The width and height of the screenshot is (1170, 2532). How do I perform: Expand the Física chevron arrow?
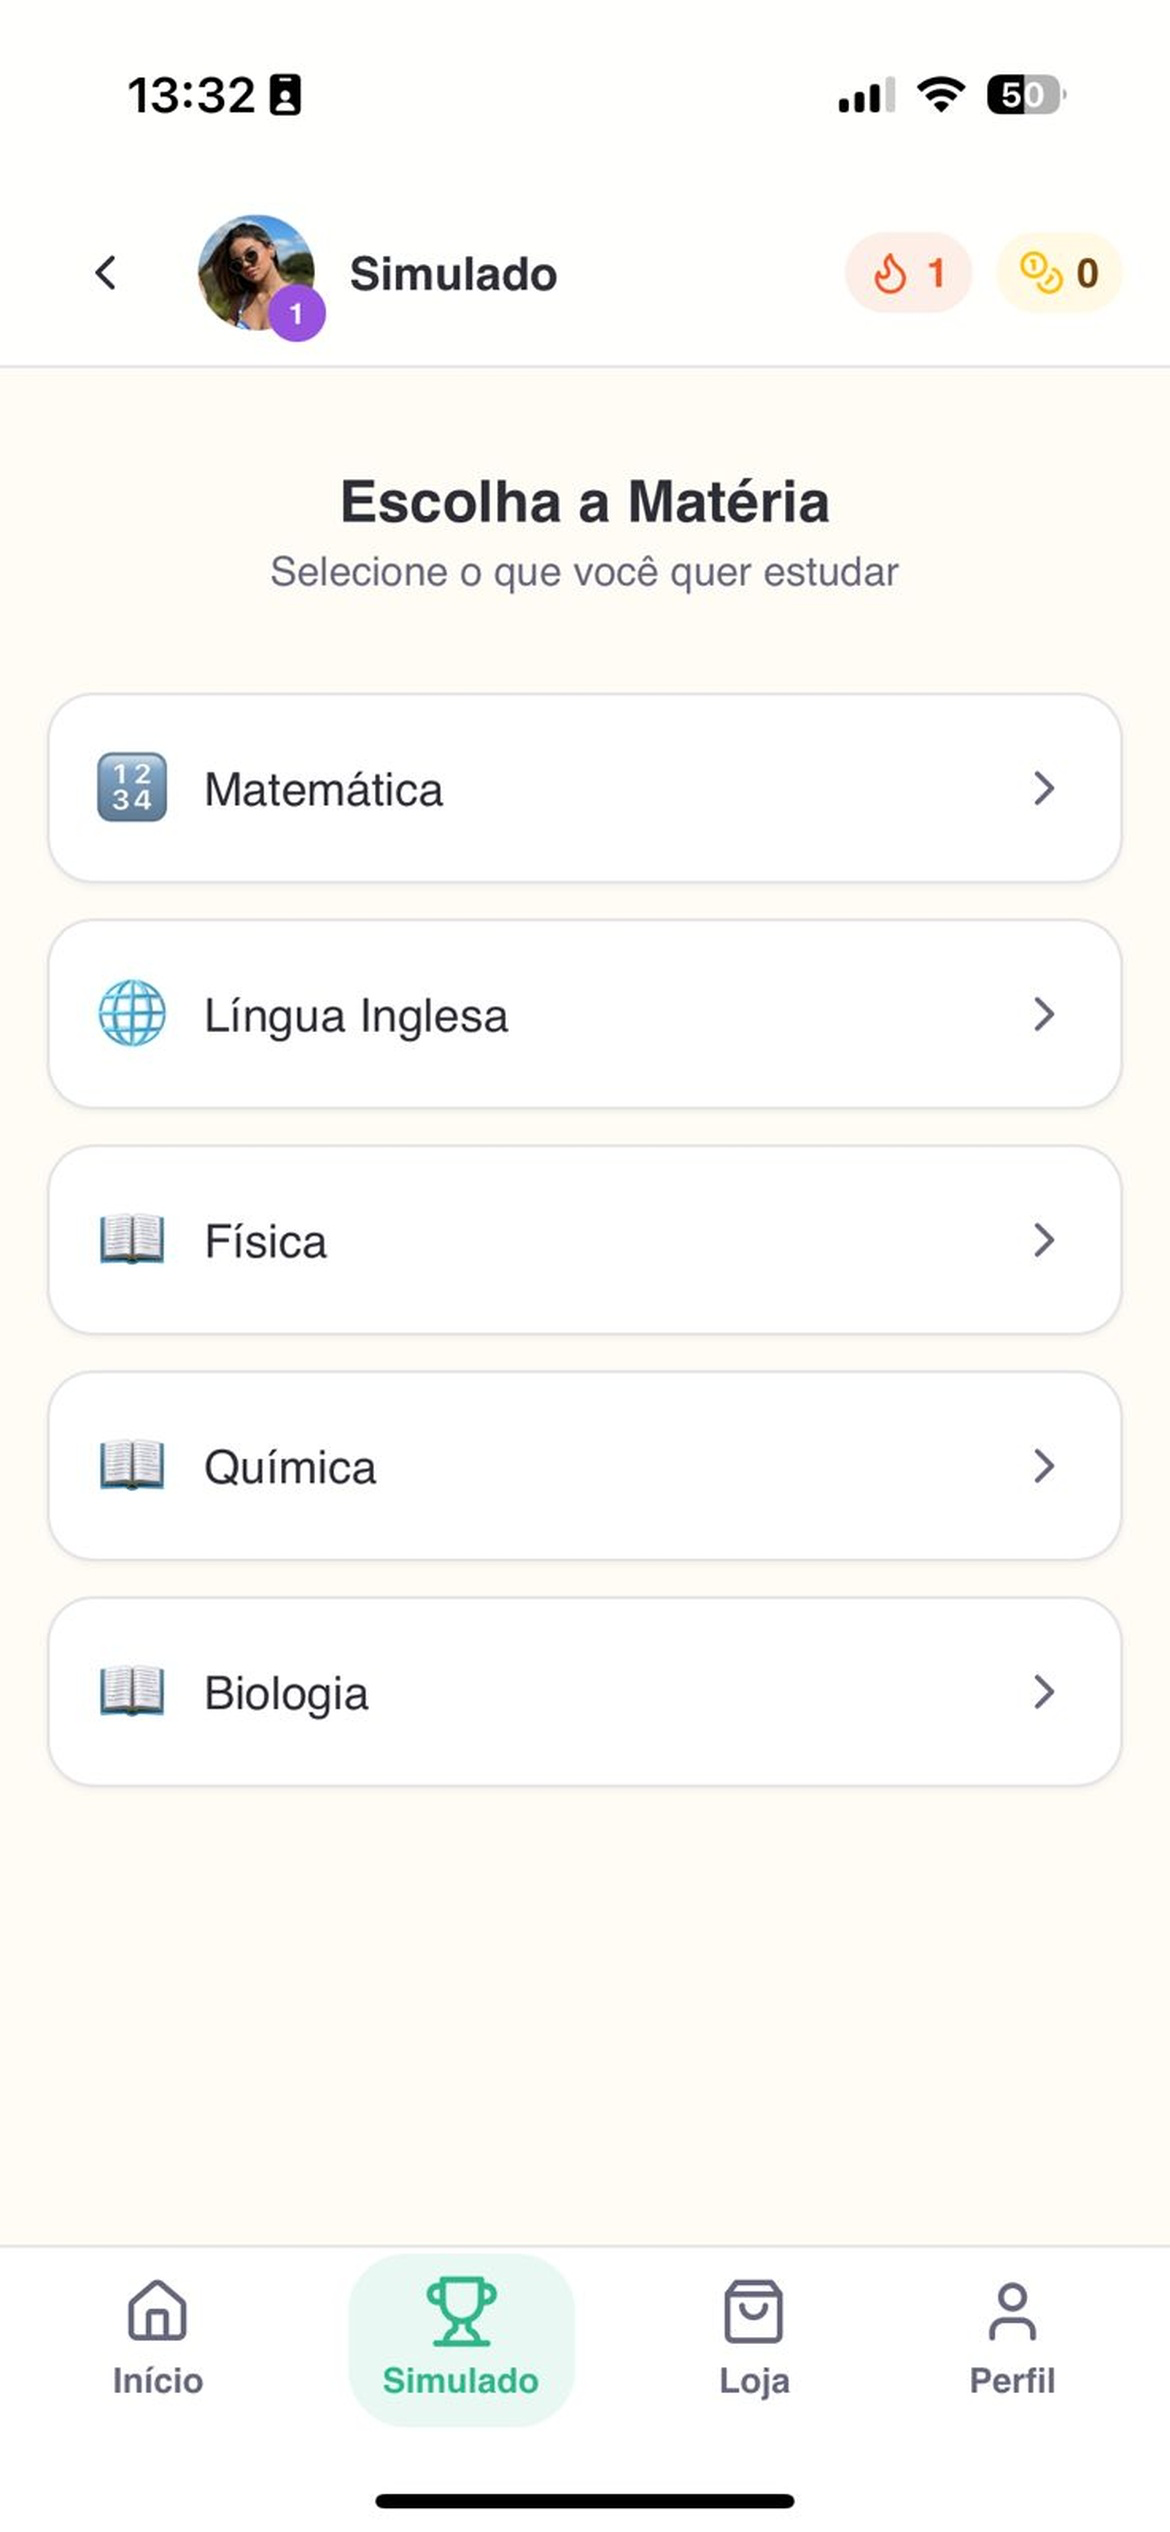pyautogui.click(x=1044, y=1240)
